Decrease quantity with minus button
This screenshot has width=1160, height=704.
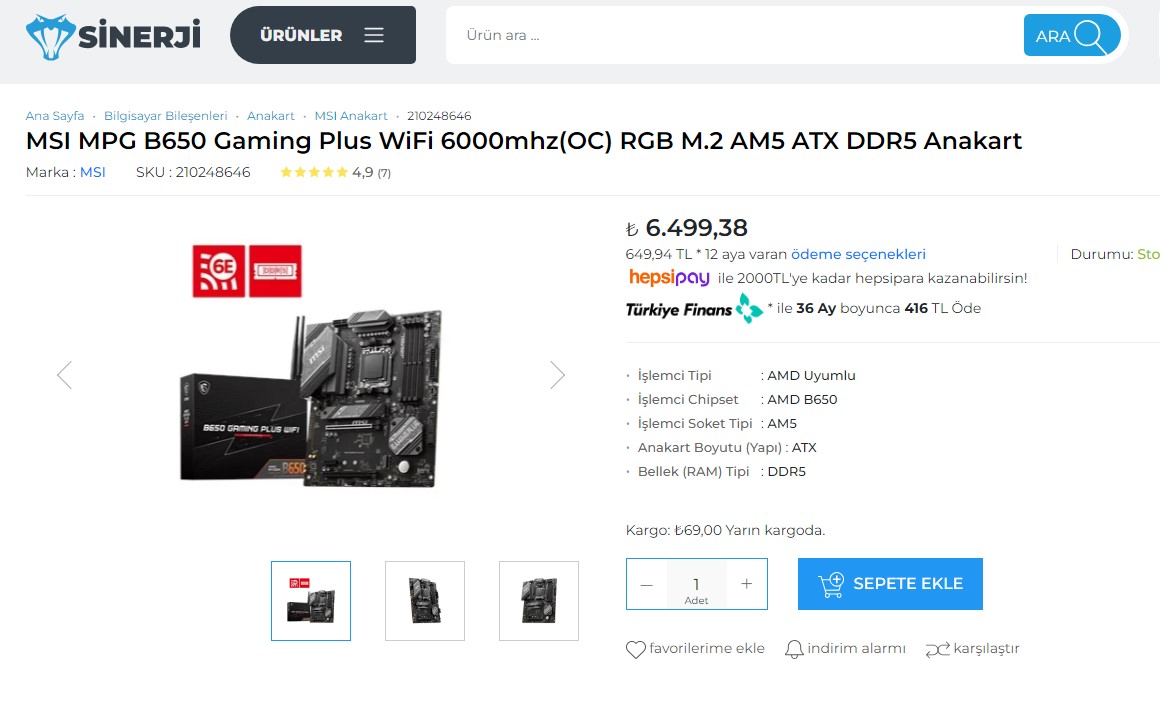(647, 584)
